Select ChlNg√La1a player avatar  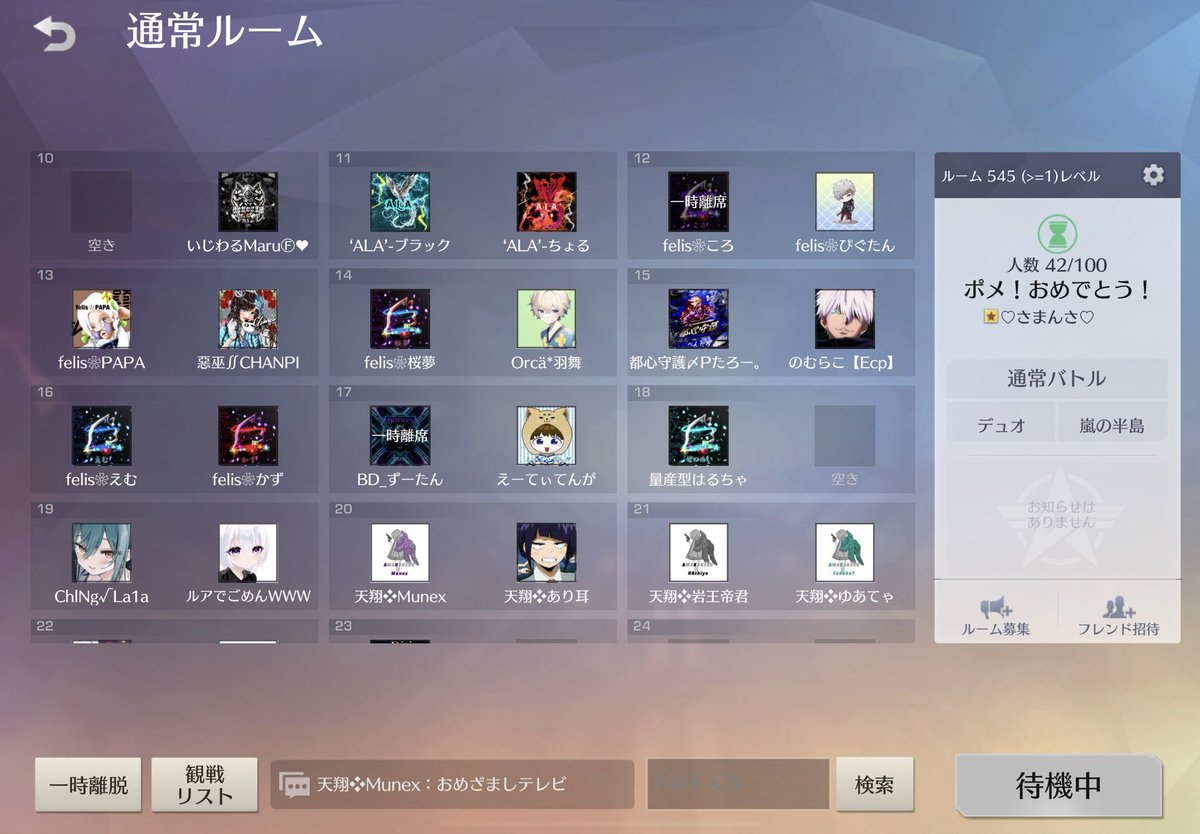[x=101, y=553]
